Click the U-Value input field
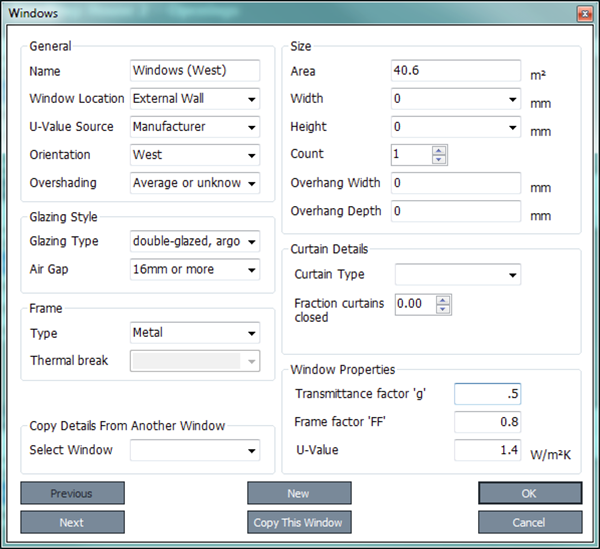The width and height of the screenshot is (600, 549). (488, 450)
